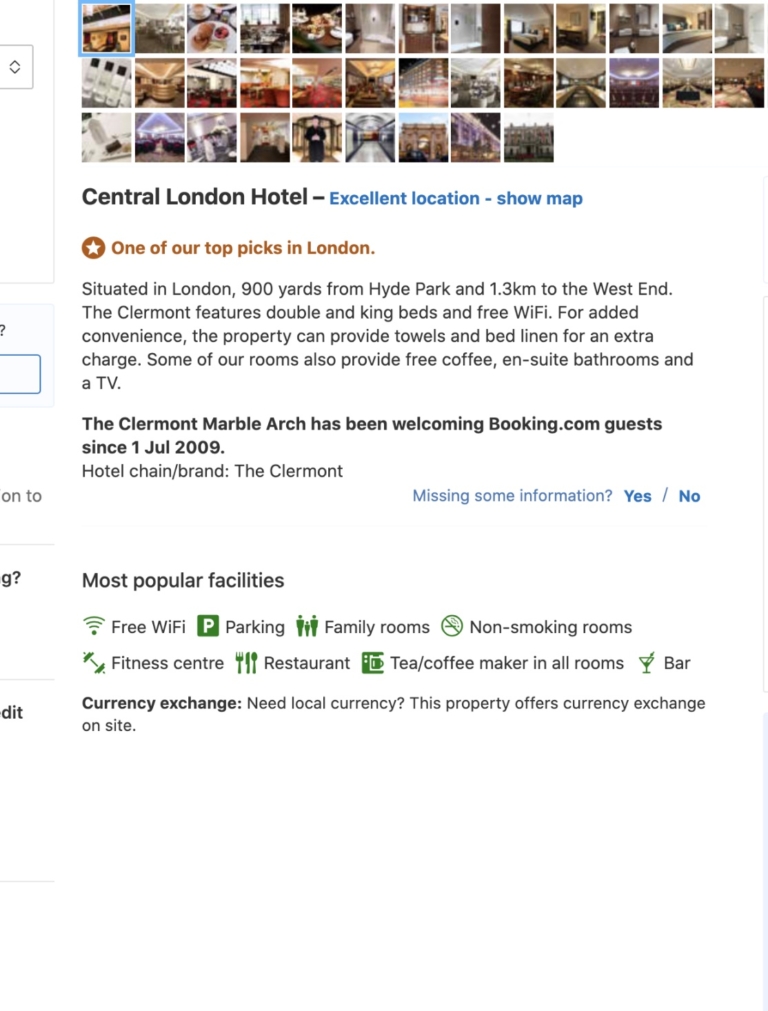Click the Restaurant fork and knife icon
Screen dimensions: 768x1011
[246, 662]
